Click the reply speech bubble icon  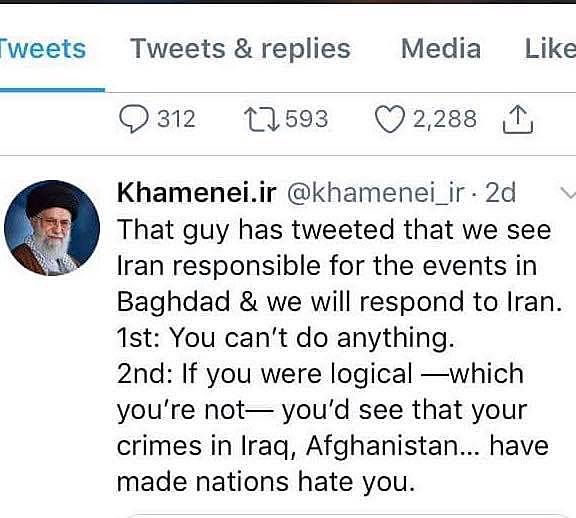(134, 119)
